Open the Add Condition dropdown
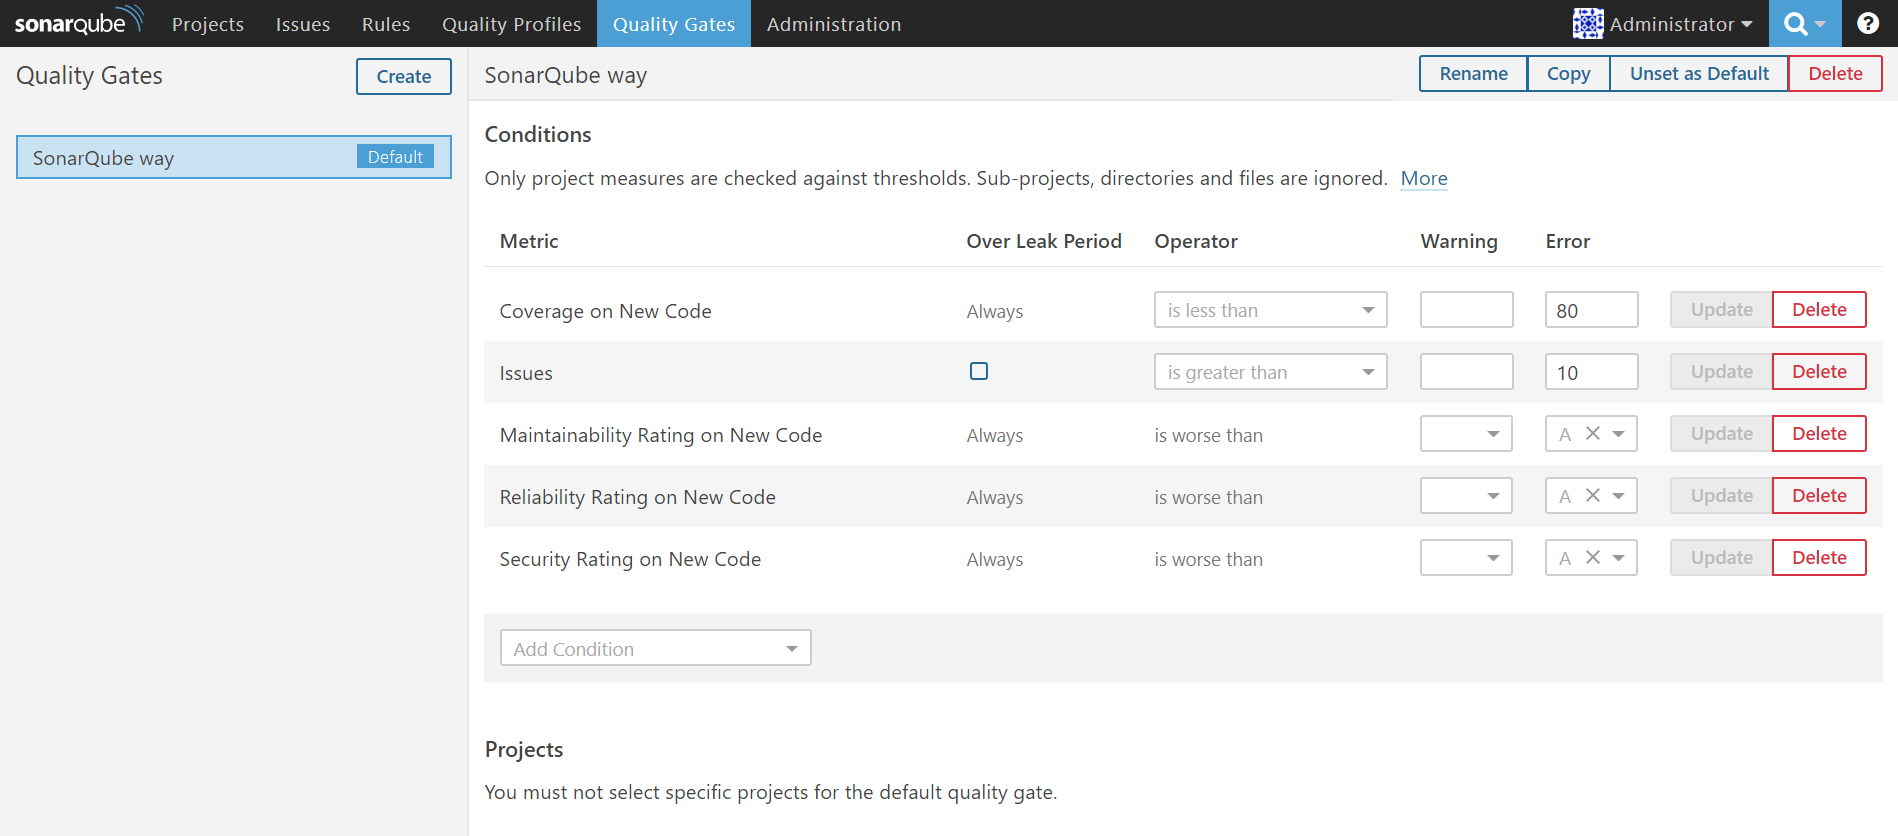This screenshot has width=1898, height=836. tap(655, 648)
